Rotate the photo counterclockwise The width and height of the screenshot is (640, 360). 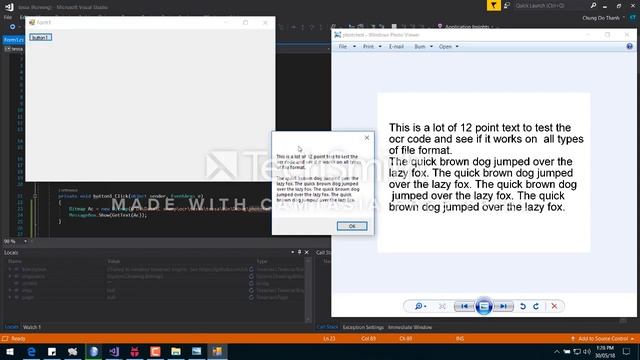(x=523, y=306)
